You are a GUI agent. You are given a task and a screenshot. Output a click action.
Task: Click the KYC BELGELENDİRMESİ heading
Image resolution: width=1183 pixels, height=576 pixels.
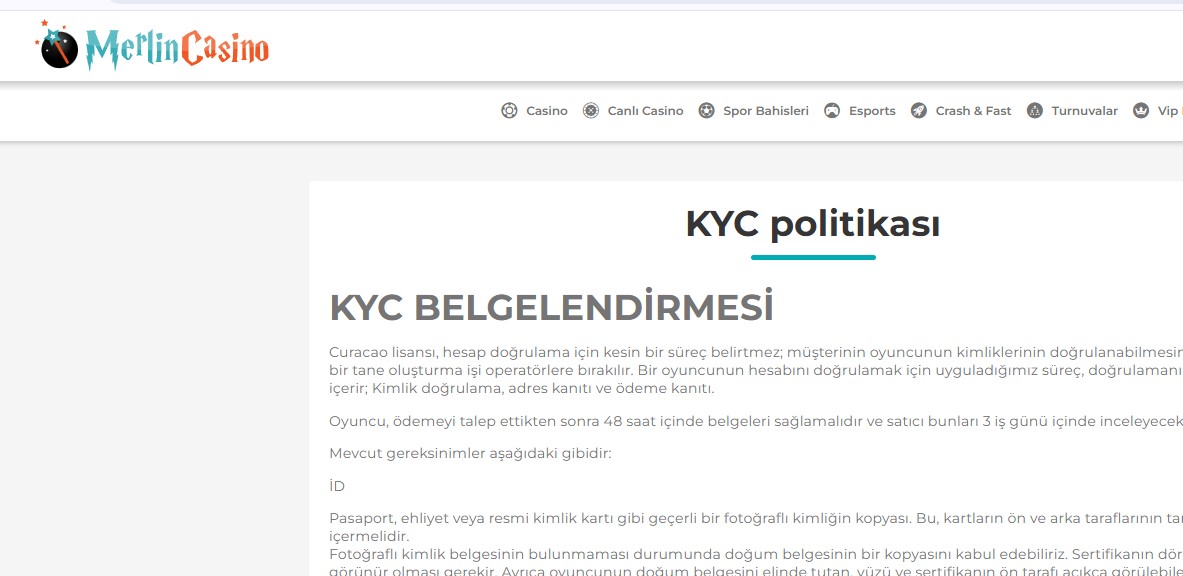tap(551, 308)
